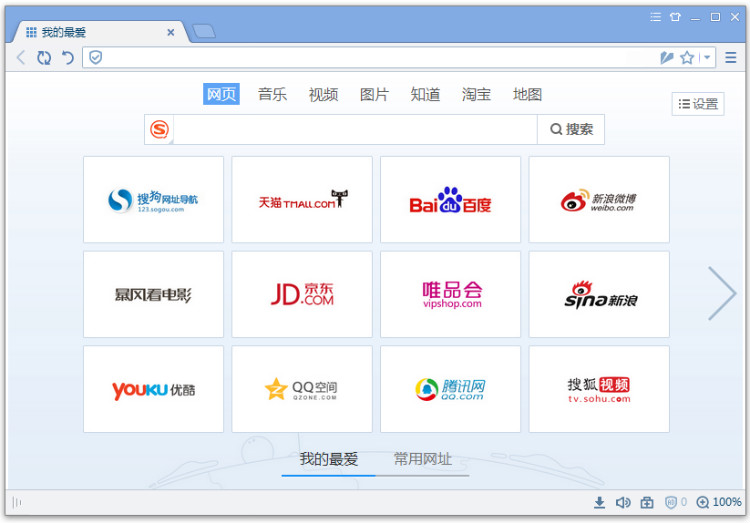Select the 网页 search category
The height and width of the screenshot is (523, 750).
coord(221,94)
